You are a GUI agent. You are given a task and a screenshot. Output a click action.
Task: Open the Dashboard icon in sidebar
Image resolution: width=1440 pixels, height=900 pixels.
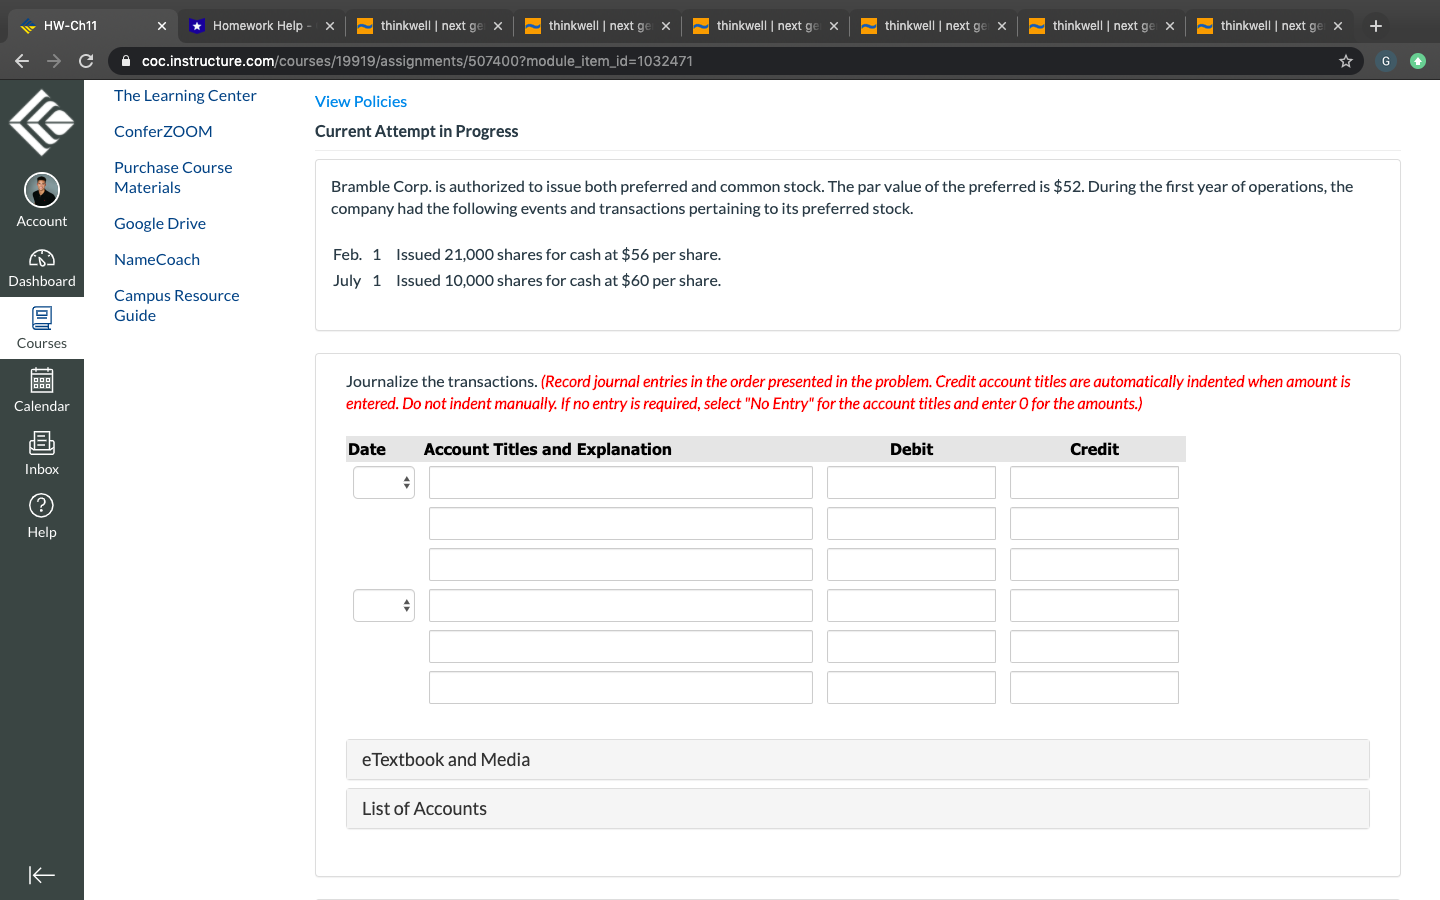coord(42,258)
